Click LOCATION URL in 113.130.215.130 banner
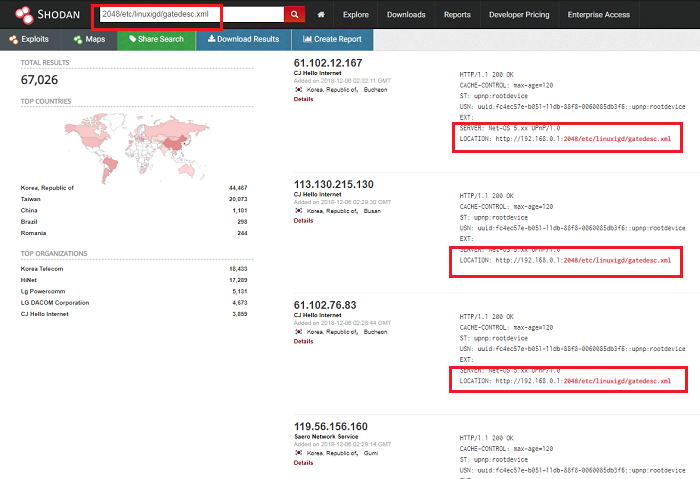The width and height of the screenshot is (700, 479). [583, 260]
